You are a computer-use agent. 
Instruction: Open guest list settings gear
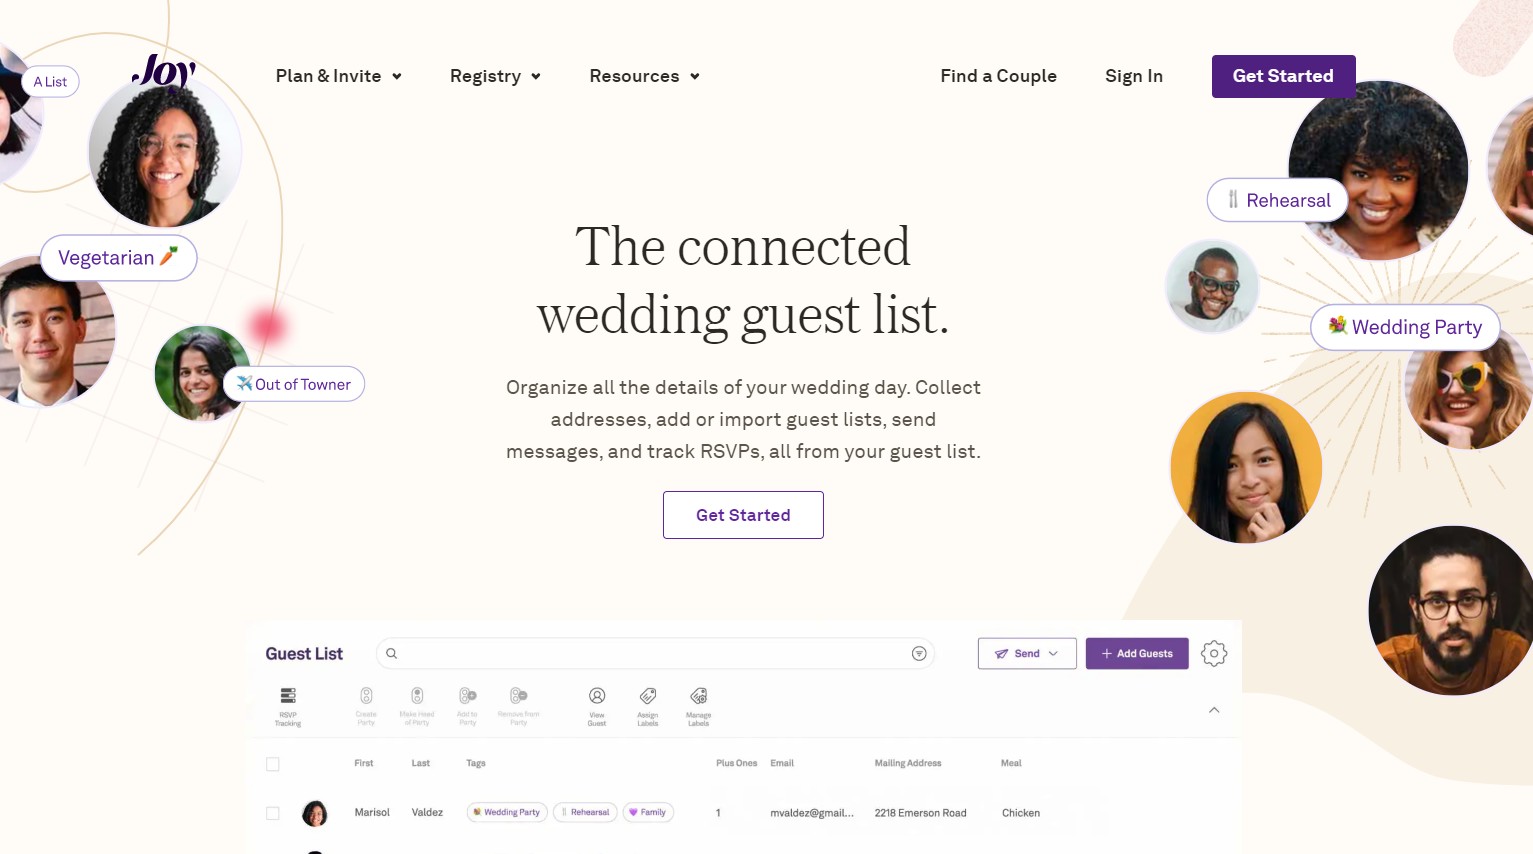pos(1214,653)
